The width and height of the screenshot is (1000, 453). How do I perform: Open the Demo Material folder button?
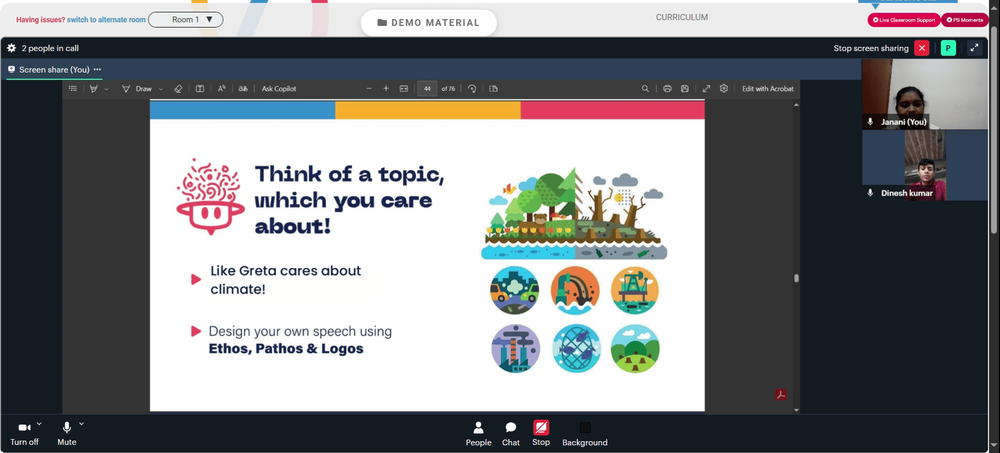[x=429, y=23]
